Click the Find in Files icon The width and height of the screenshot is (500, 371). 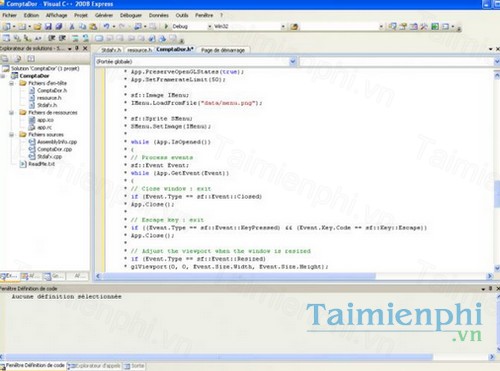[x=294, y=27]
